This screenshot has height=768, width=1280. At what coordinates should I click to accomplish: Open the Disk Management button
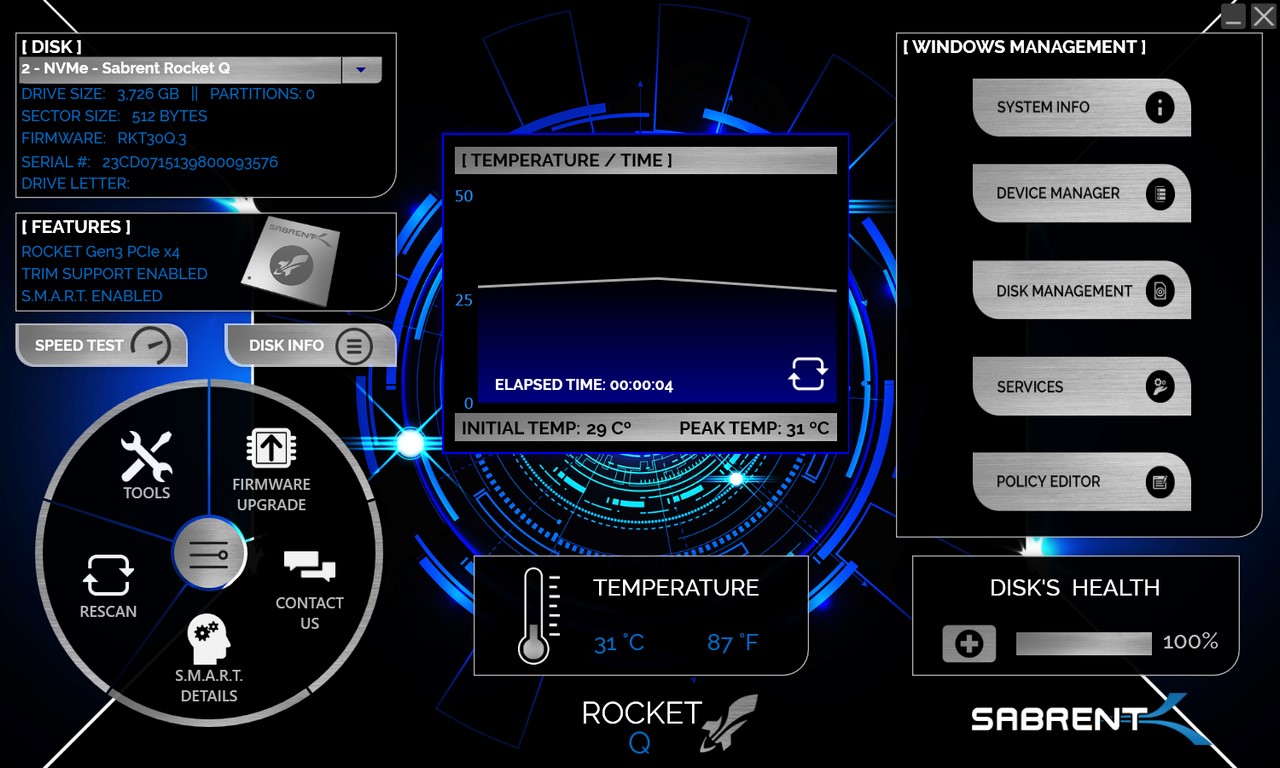[x=1081, y=291]
